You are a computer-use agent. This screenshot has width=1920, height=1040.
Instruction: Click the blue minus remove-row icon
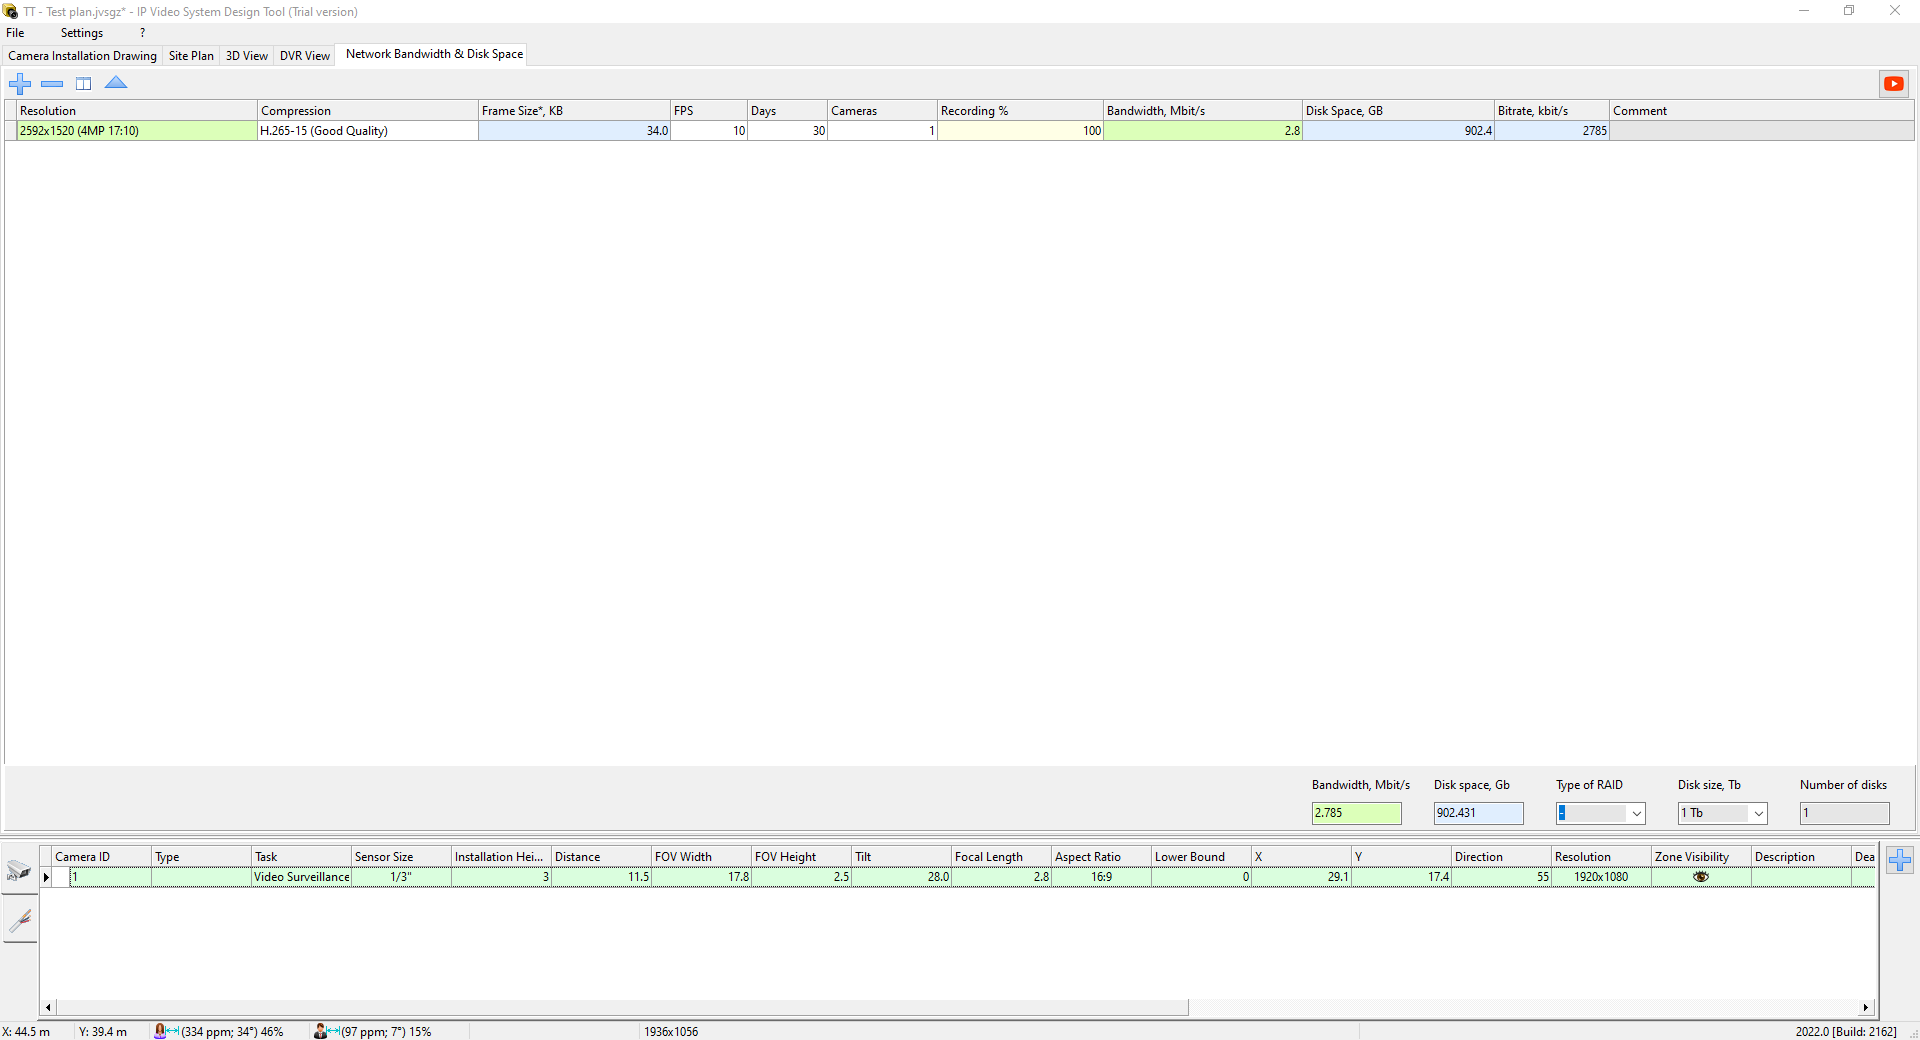[52, 84]
